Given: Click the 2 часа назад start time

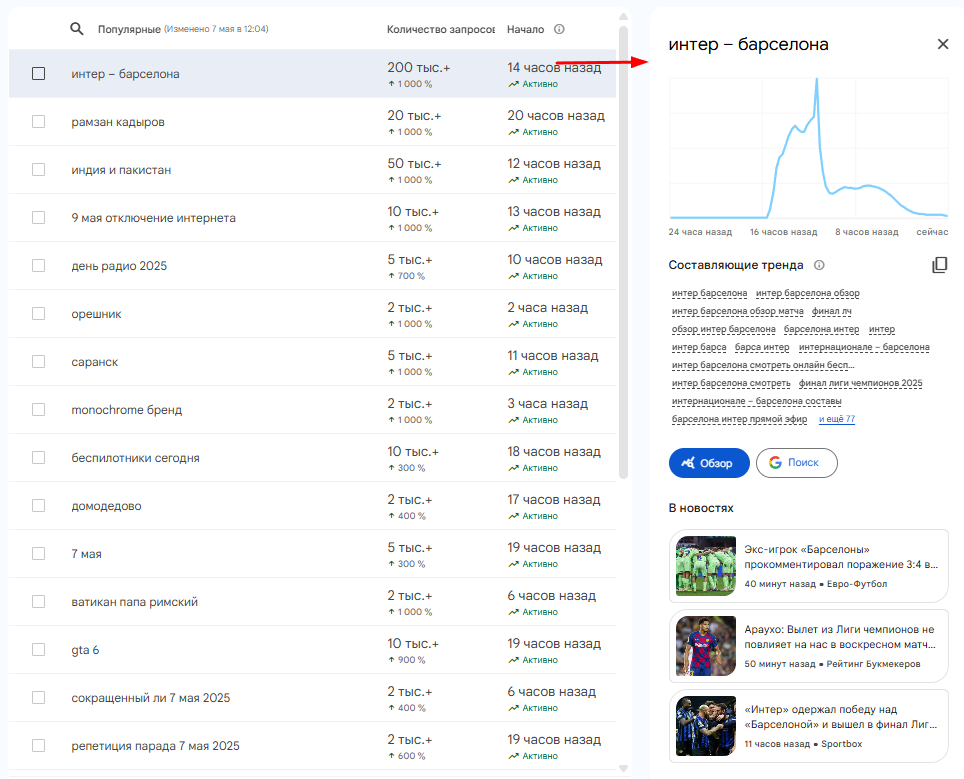Looking at the screenshot, I should point(548,307).
